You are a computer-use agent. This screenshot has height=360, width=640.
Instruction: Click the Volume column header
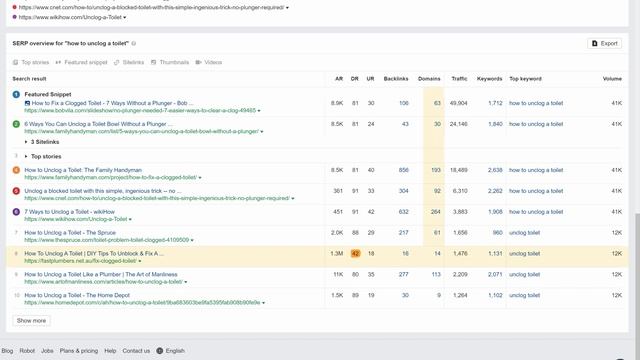coord(612,79)
